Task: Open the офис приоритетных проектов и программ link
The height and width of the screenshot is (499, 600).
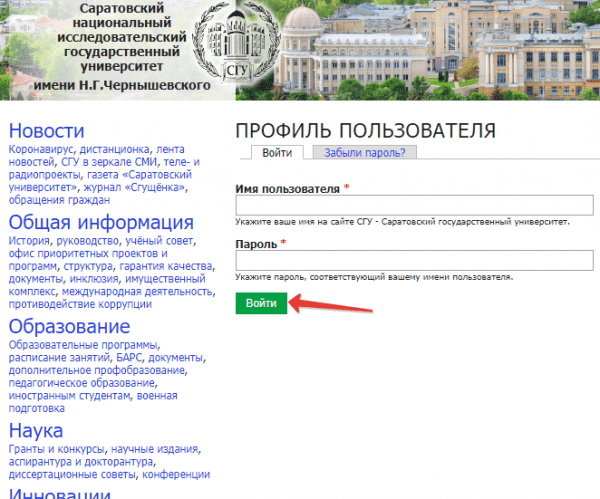Action: click(x=88, y=260)
